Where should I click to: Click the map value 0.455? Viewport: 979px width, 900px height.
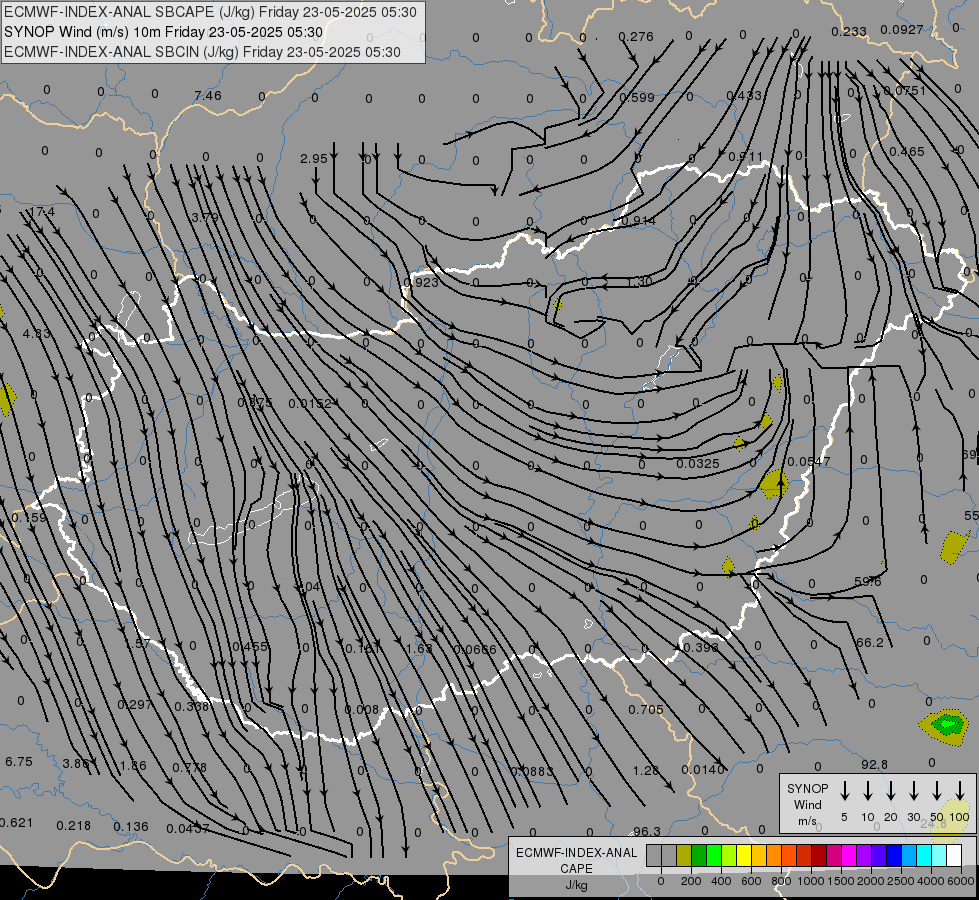tap(250, 646)
